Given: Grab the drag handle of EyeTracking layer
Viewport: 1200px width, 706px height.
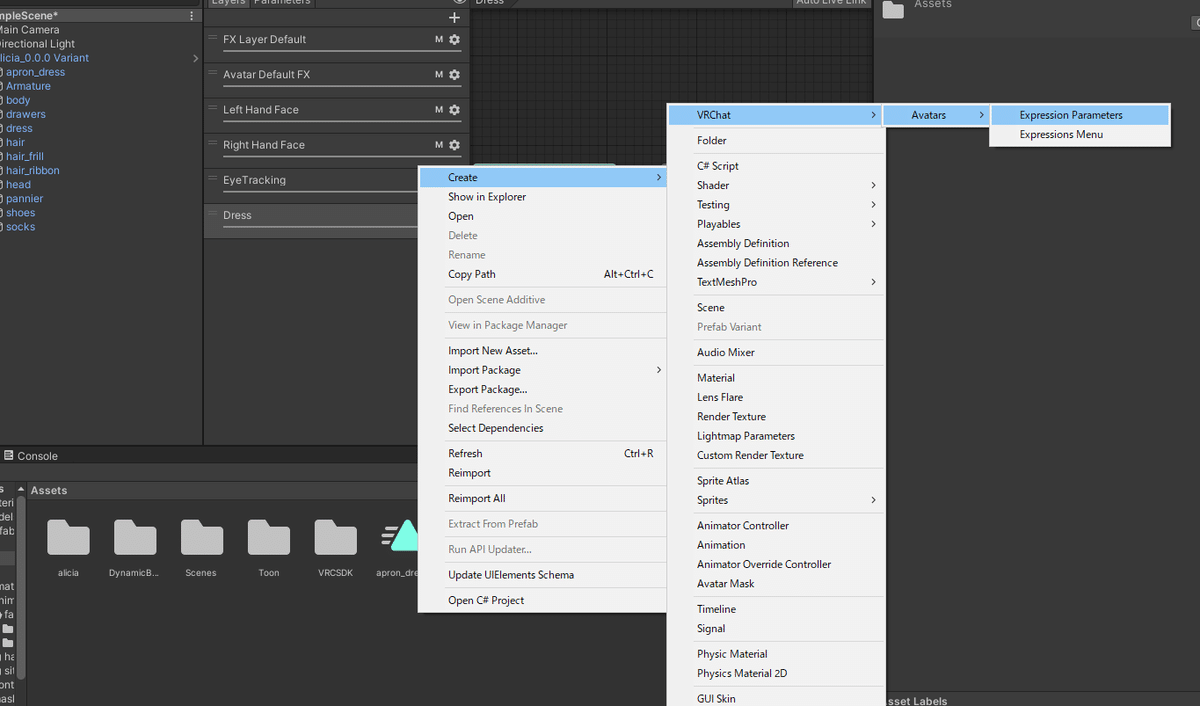Looking at the screenshot, I should coord(212,179).
